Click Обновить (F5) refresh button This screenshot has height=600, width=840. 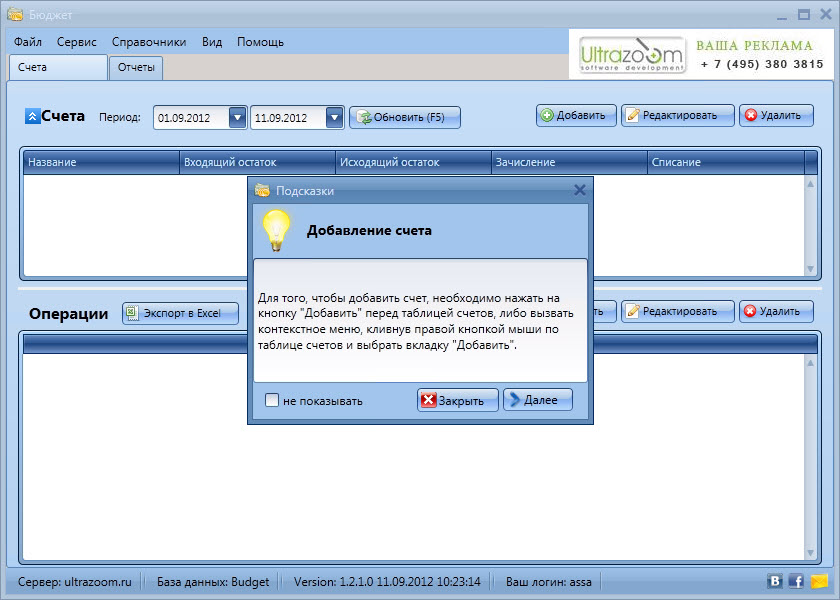(x=405, y=117)
